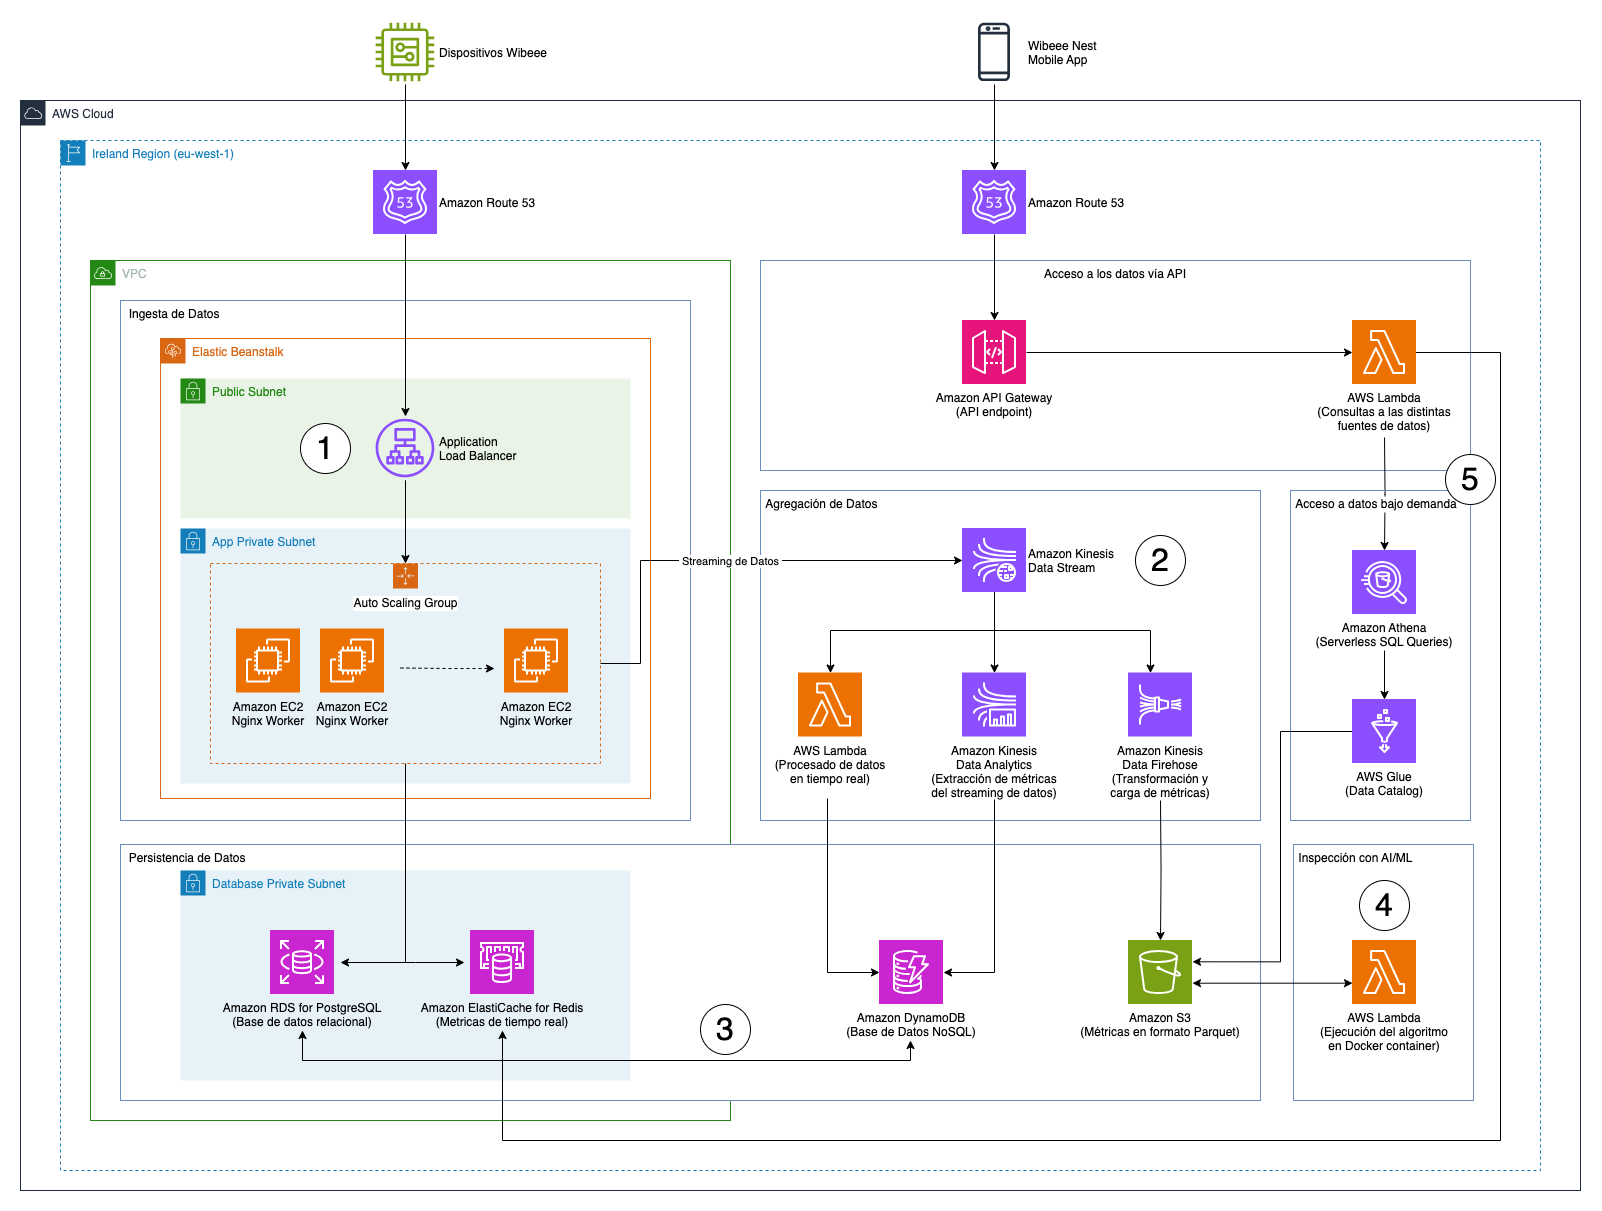Click the 'Wibeee Nest Mobile App' label
Viewport: 1602px width, 1211px height.
[x=1062, y=53]
